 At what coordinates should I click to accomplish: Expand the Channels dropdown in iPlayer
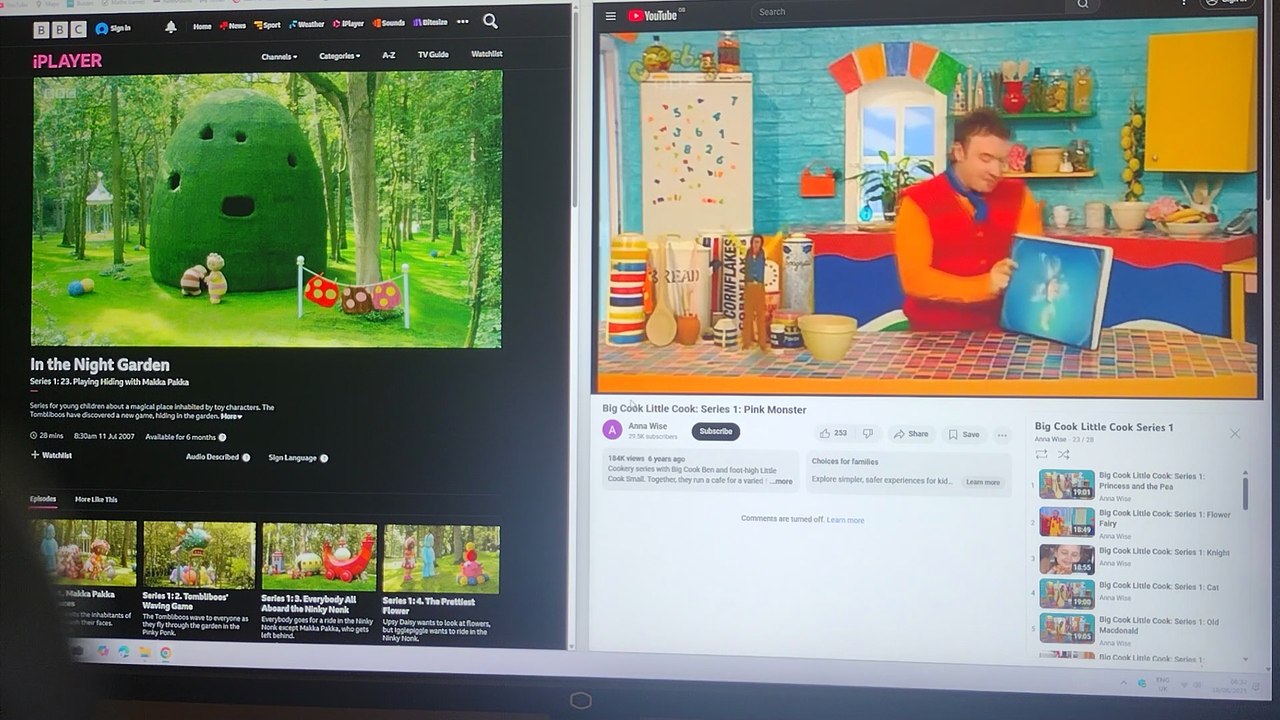pyautogui.click(x=279, y=57)
